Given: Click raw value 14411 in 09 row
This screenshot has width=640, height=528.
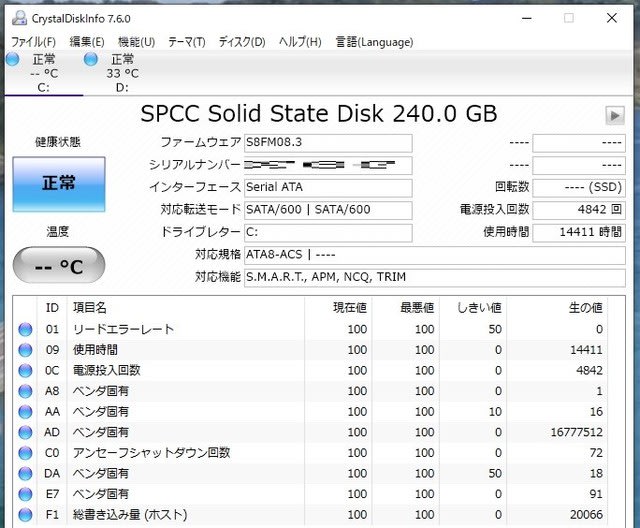Looking at the screenshot, I should (x=587, y=350).
